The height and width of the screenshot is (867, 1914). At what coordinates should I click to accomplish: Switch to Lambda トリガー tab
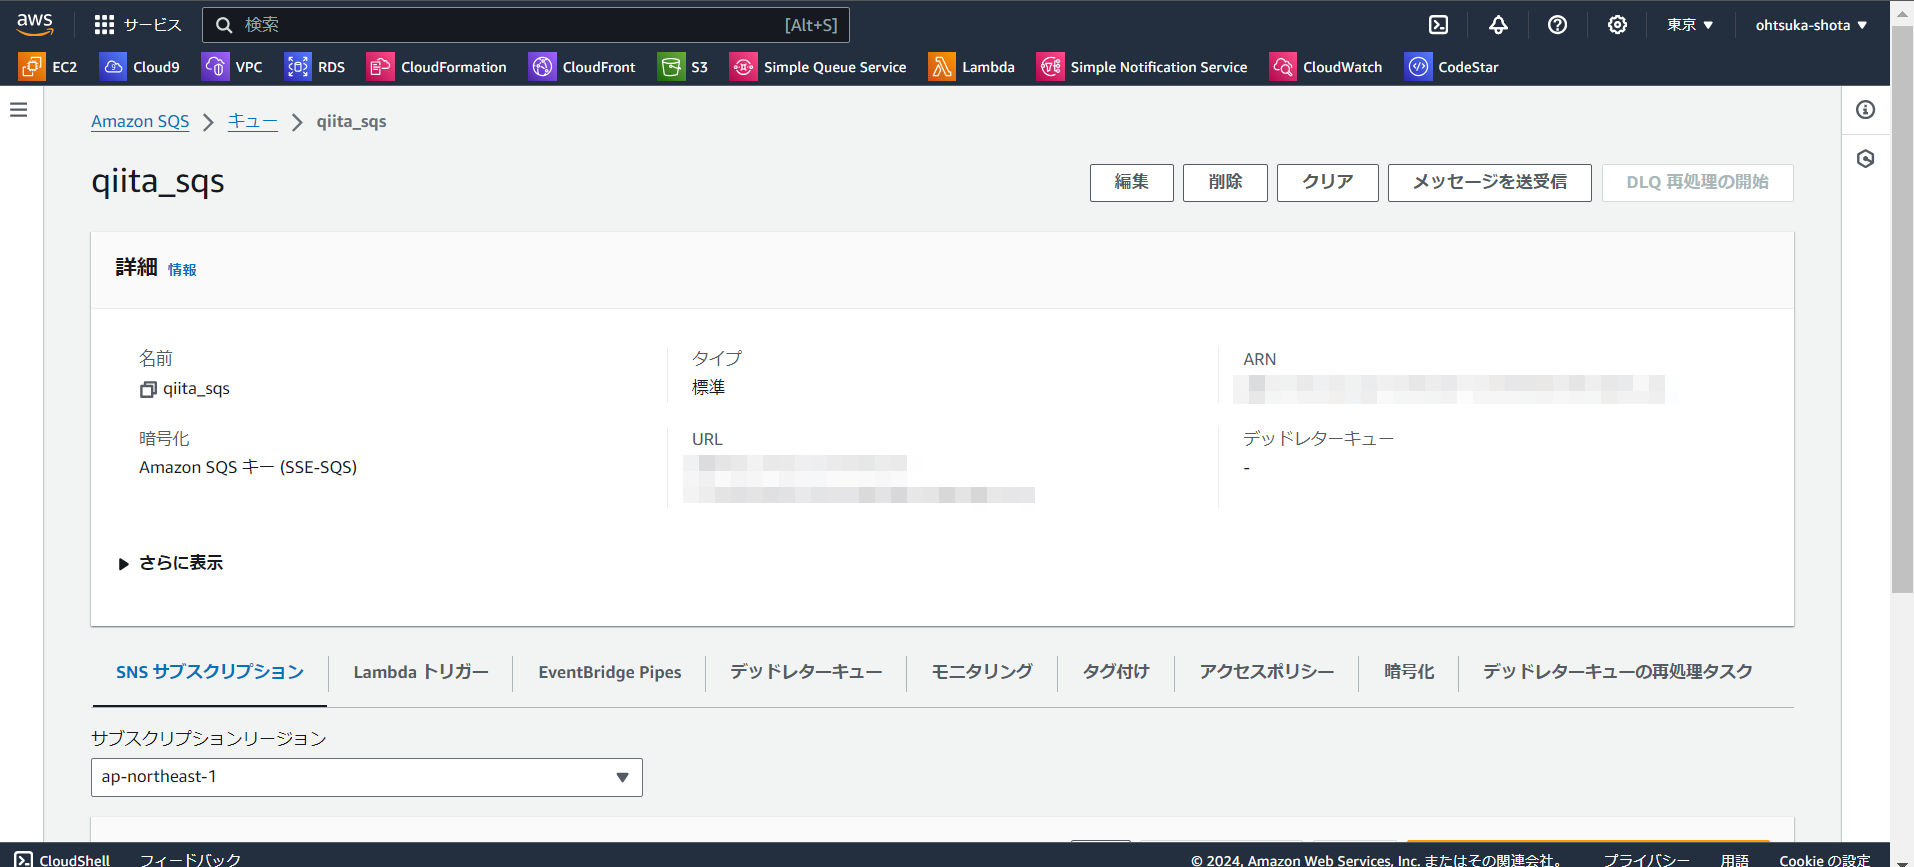(421, 672)
